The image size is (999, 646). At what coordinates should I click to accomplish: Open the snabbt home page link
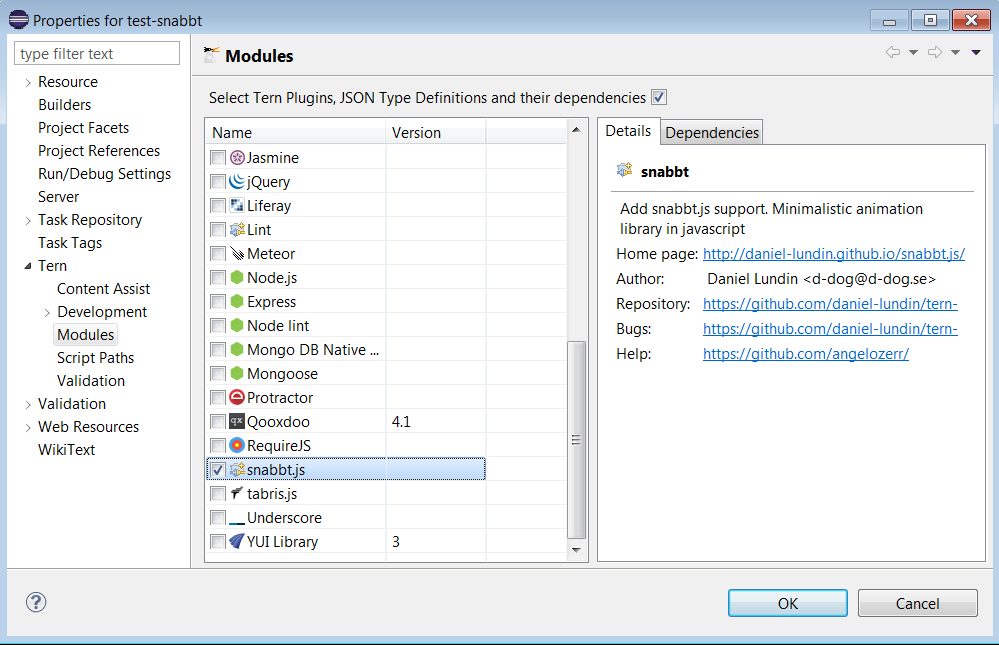(833, 253)
